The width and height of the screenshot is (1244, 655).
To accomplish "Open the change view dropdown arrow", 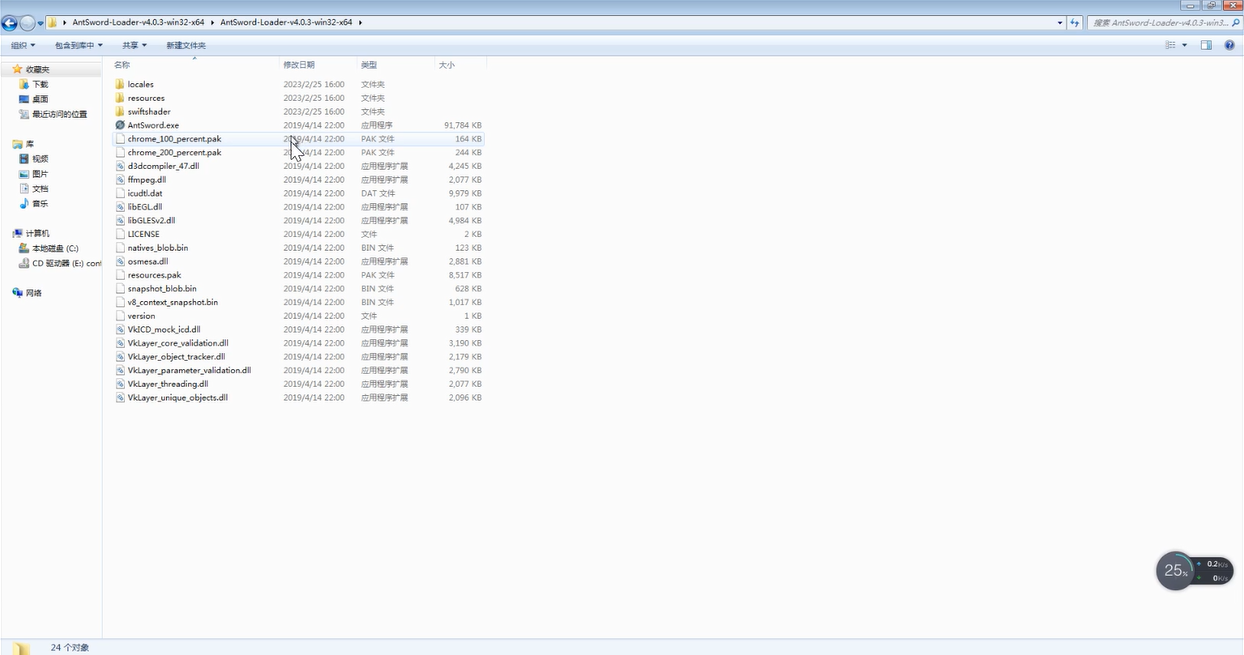I will click(1185, 45).
